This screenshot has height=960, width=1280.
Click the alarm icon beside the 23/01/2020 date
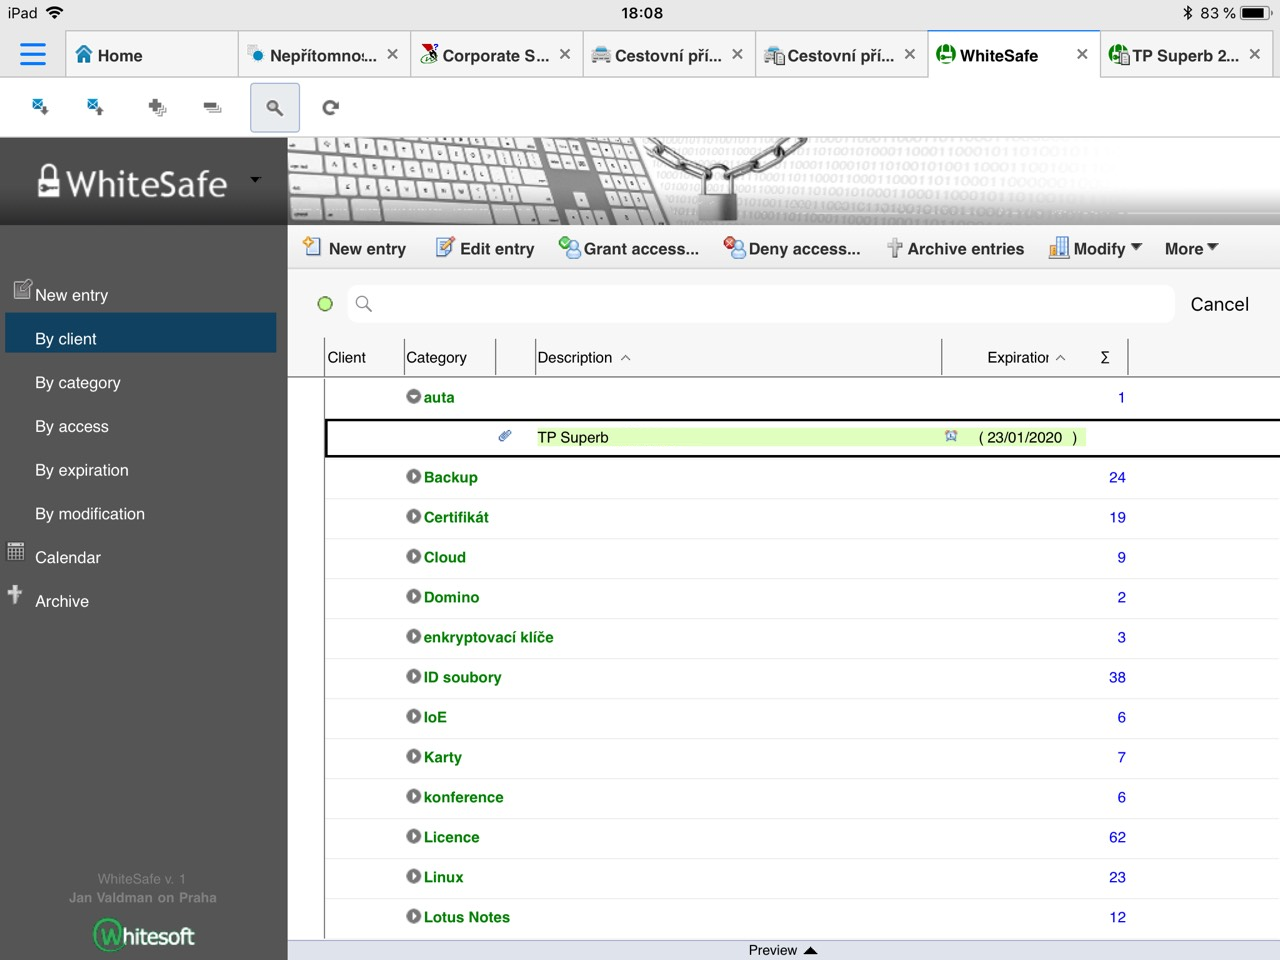coord(951,436)
